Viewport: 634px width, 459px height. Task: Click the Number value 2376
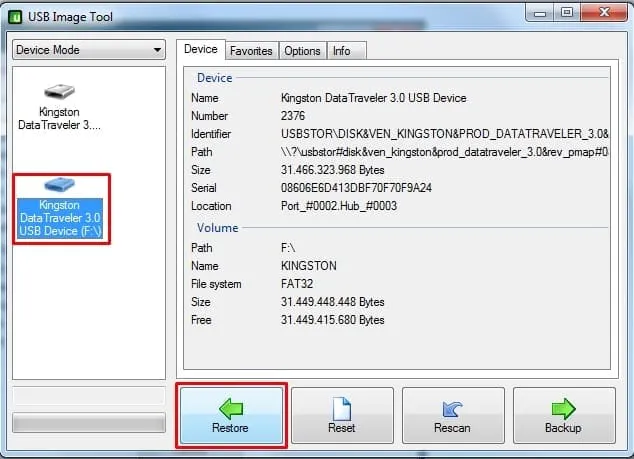293,116
